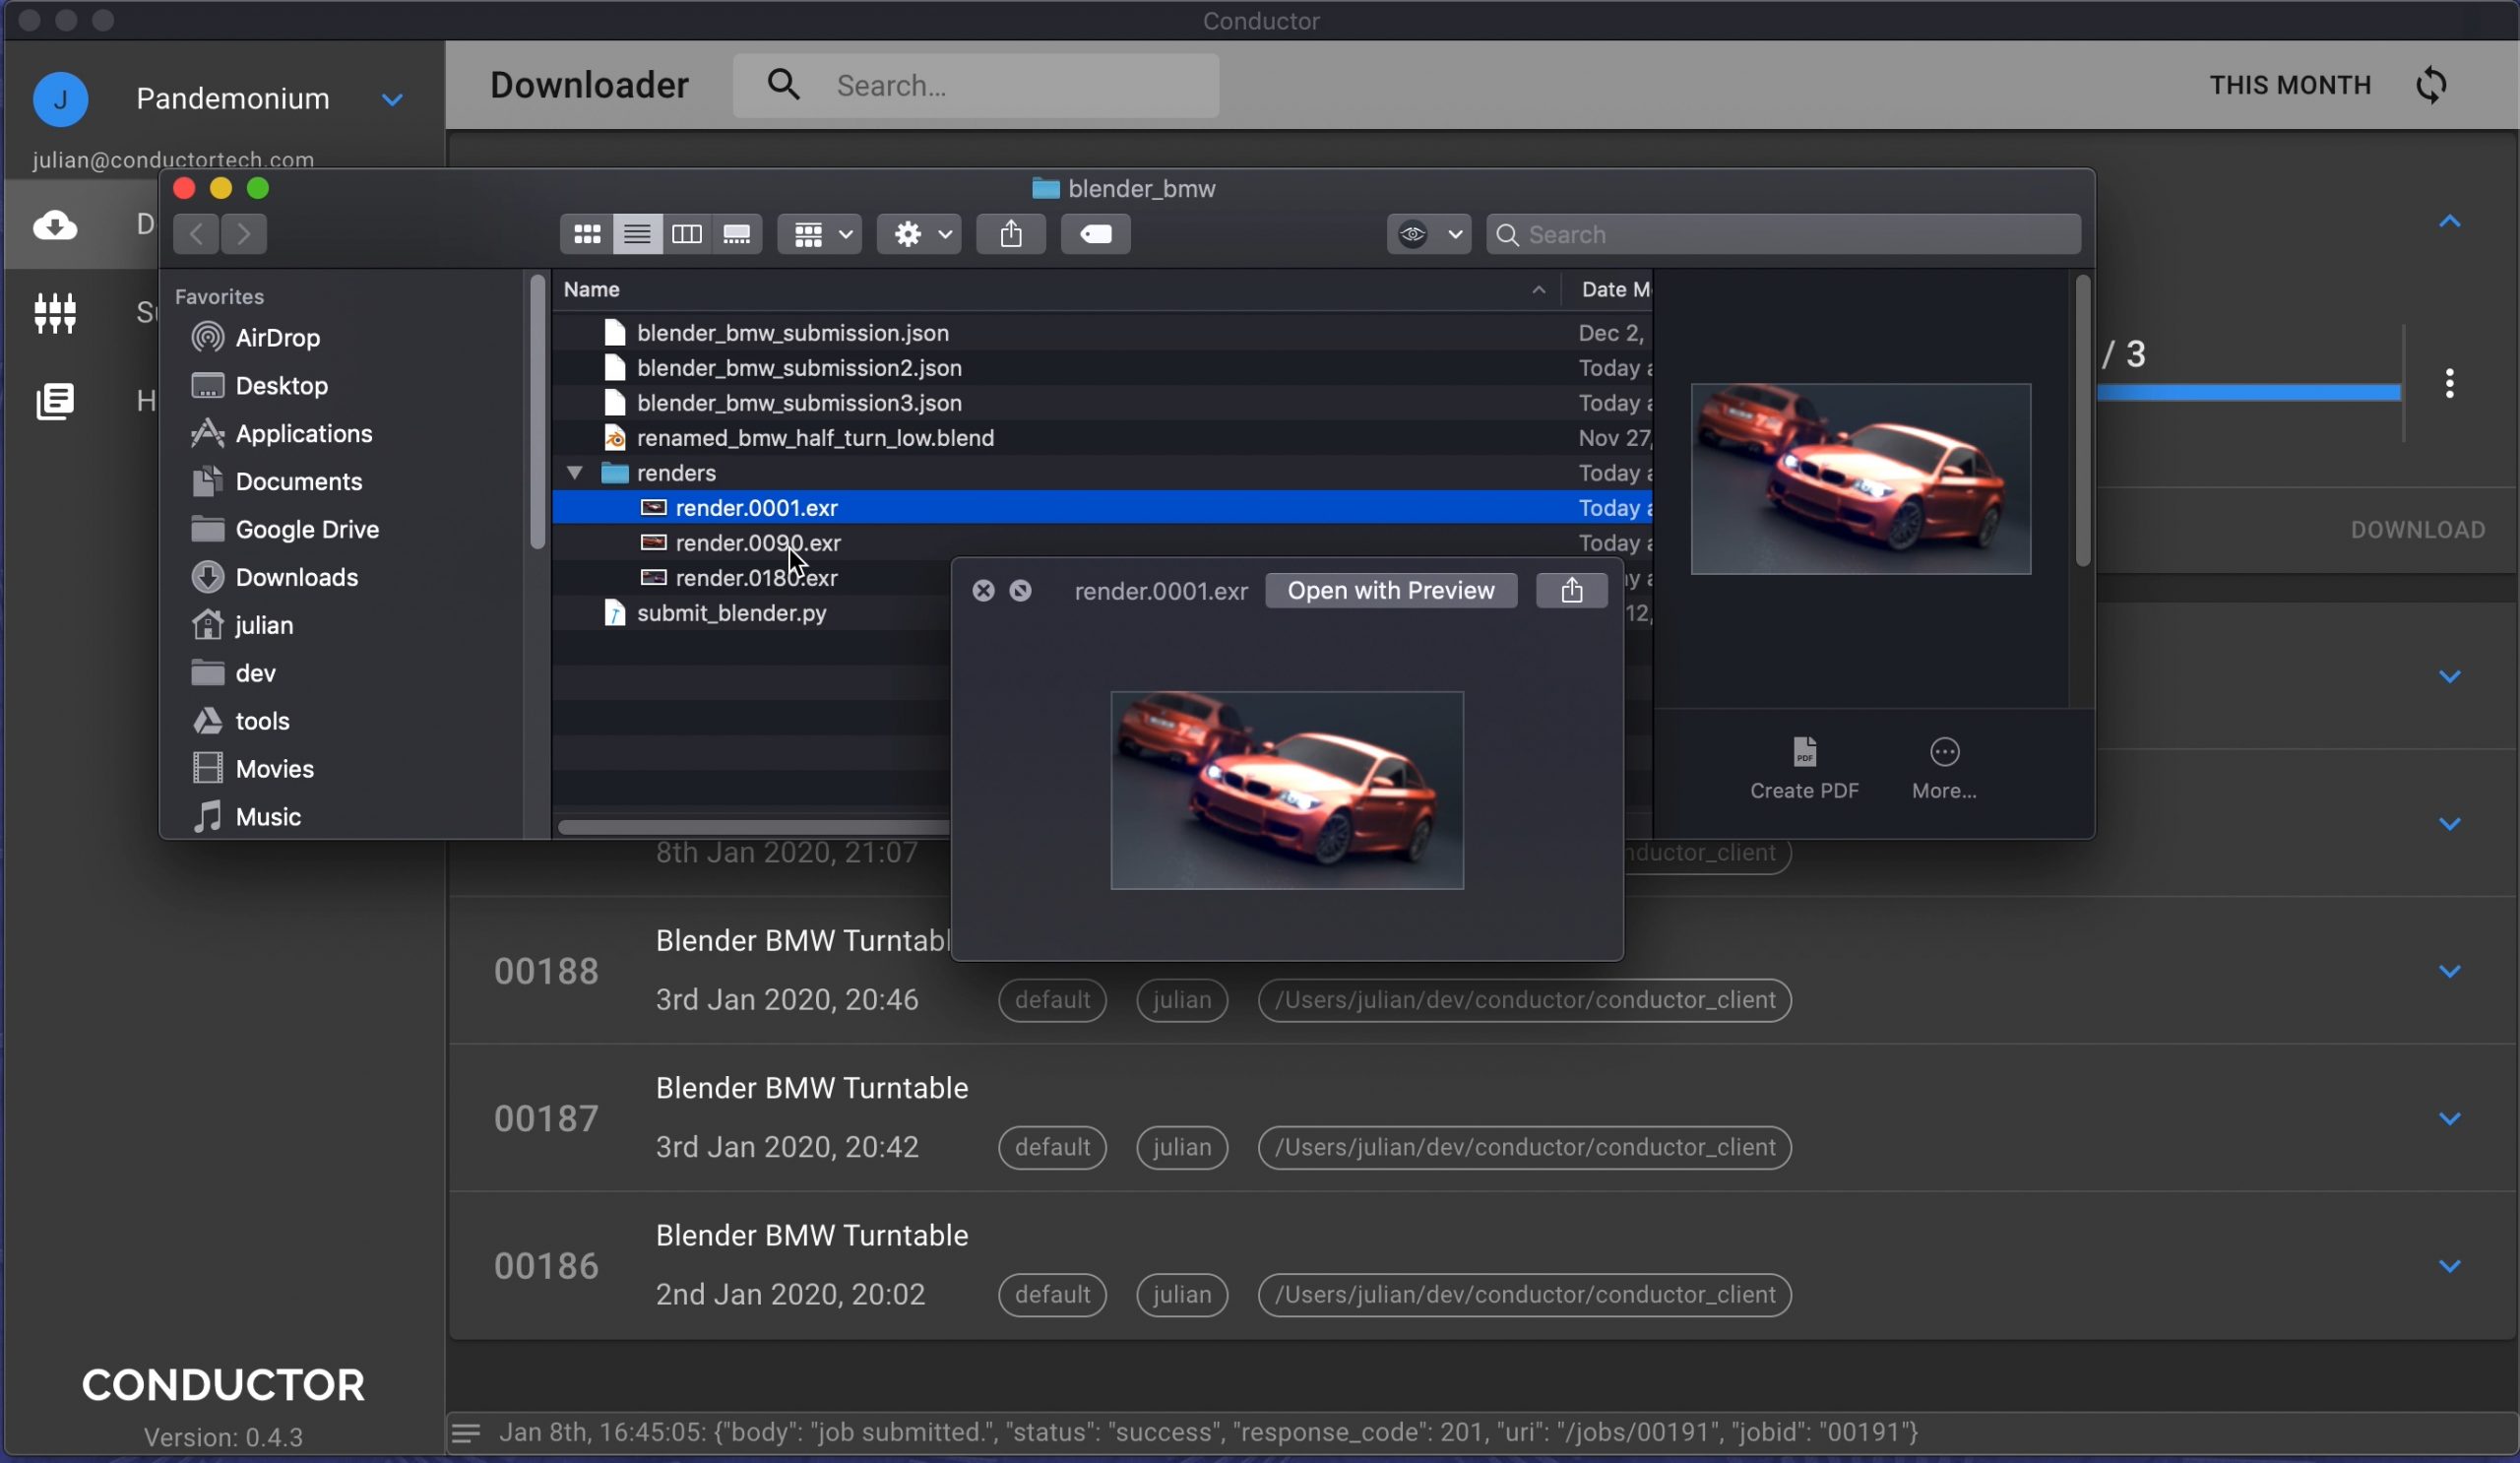Switch Finder to icon grid view
This screenshot has width=2520, height=1463.
tap(586, 234)
